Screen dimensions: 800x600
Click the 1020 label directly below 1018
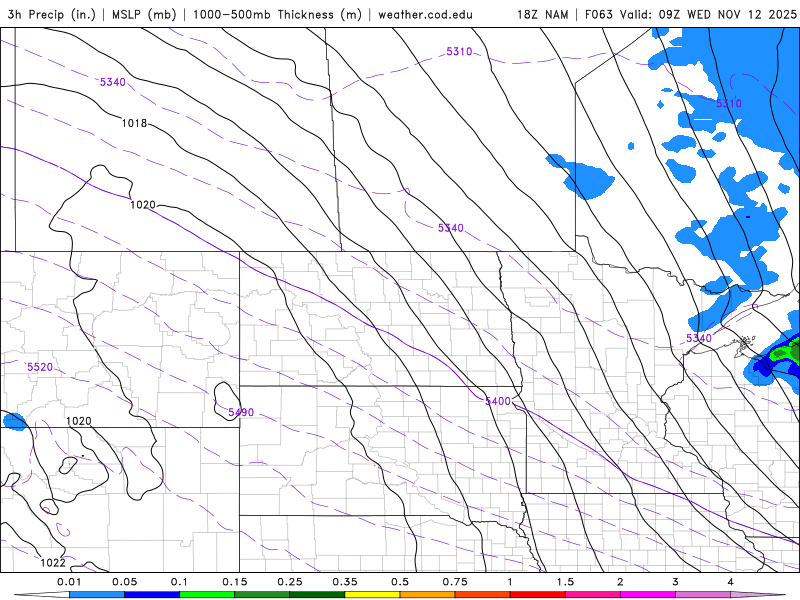click(143, 205)
